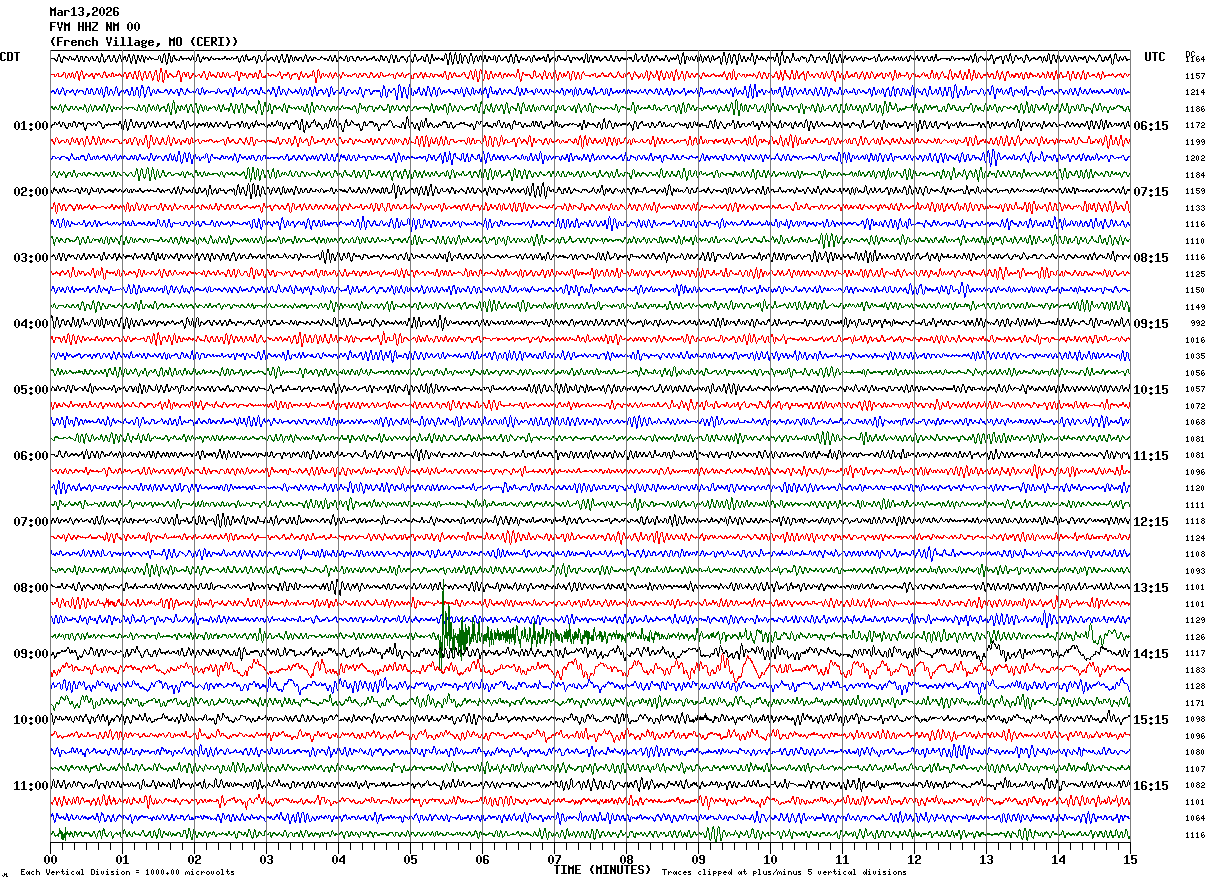
Task: Click the DC offset value 1172
Action: point(1195,126)
